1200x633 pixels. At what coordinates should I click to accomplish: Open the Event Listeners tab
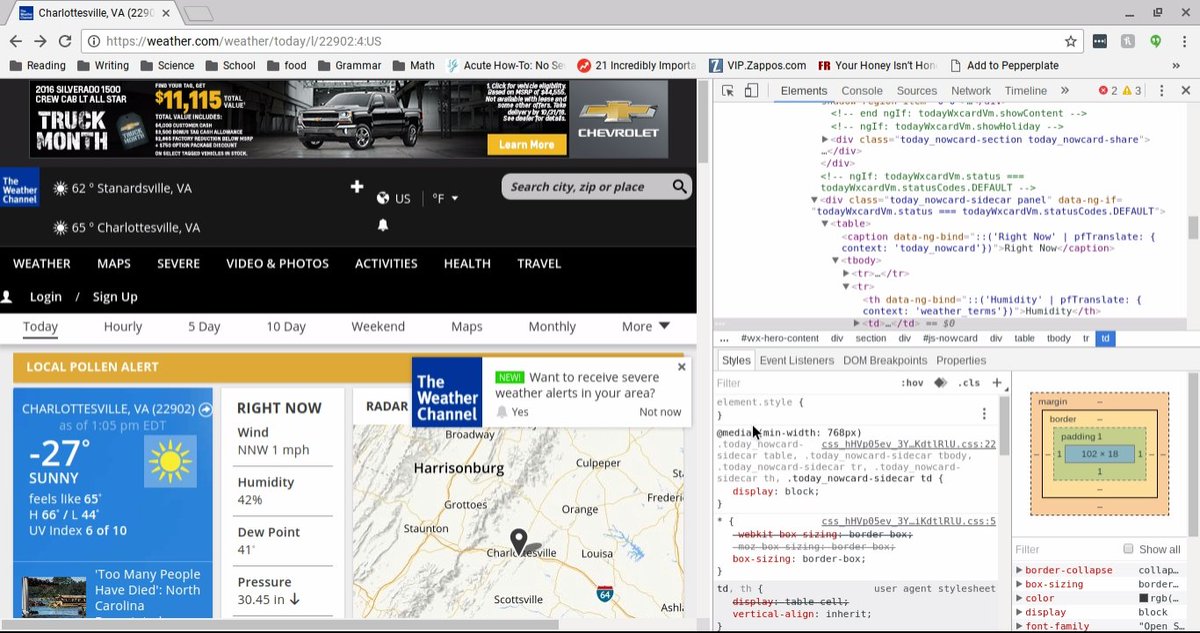[x=796, y=360]
